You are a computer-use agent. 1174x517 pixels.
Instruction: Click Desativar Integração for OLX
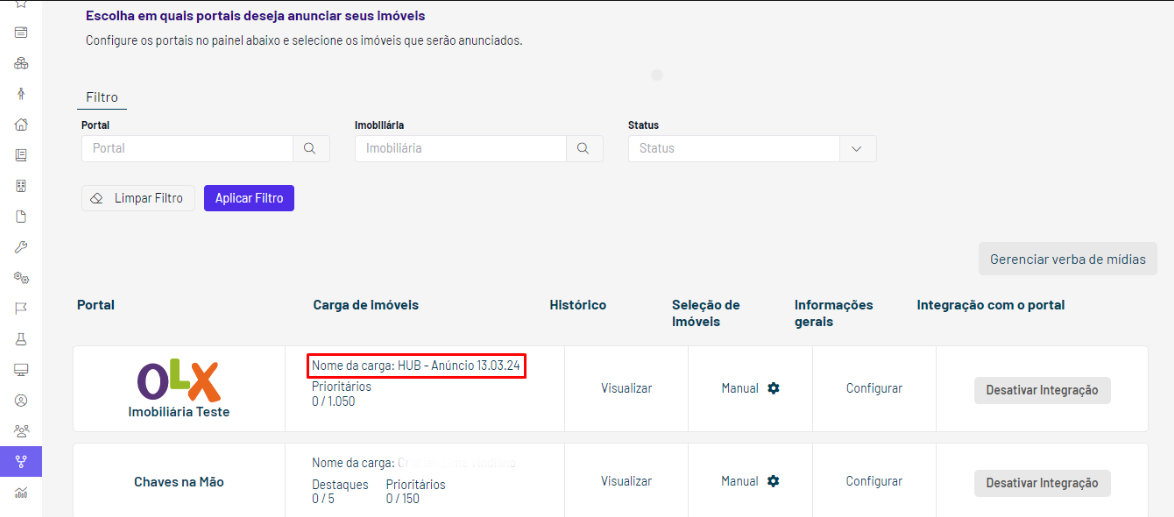pos(1042,390)
